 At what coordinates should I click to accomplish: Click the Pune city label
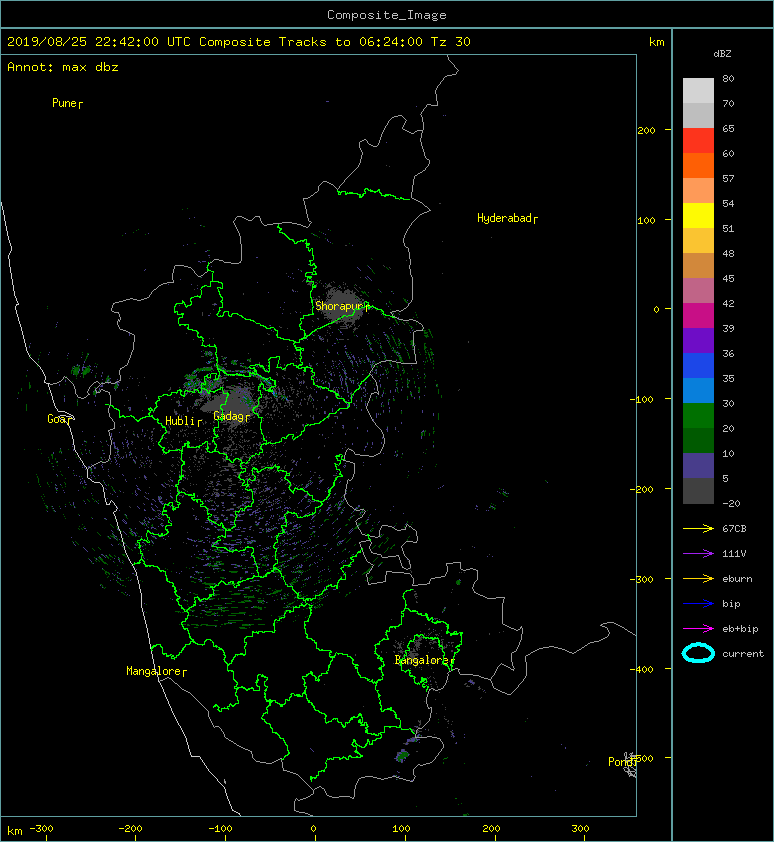65,103
